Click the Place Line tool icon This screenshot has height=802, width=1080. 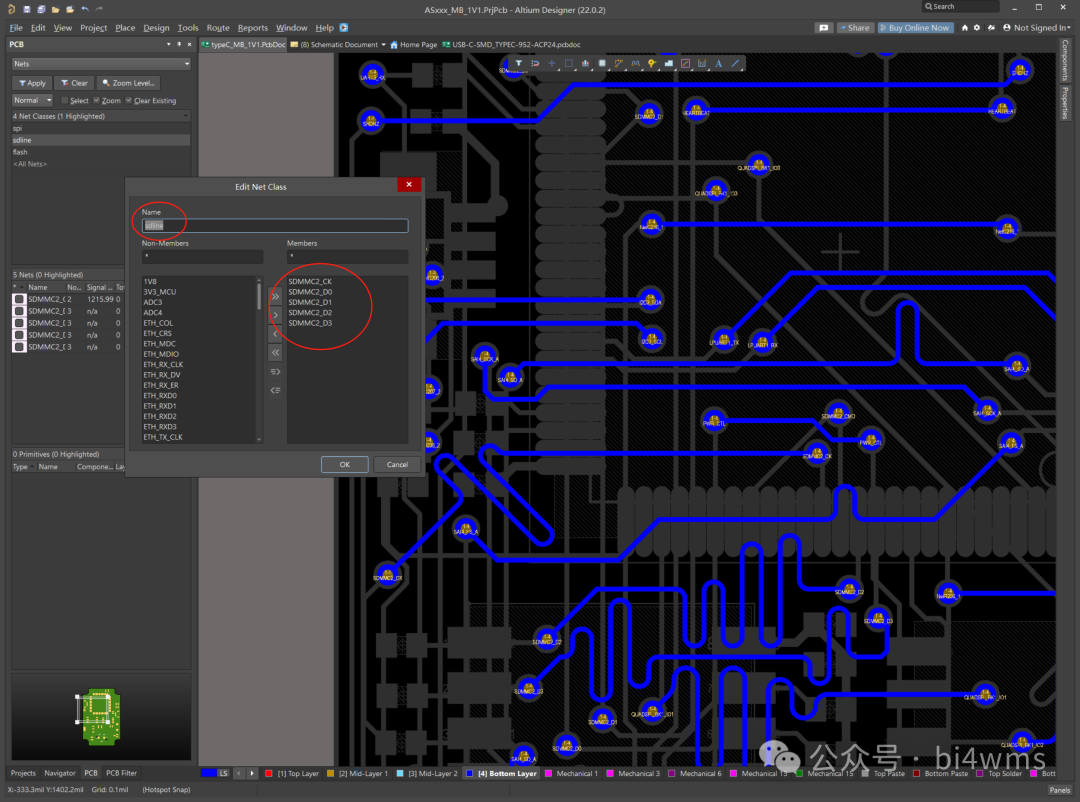(x=735, y=63)
